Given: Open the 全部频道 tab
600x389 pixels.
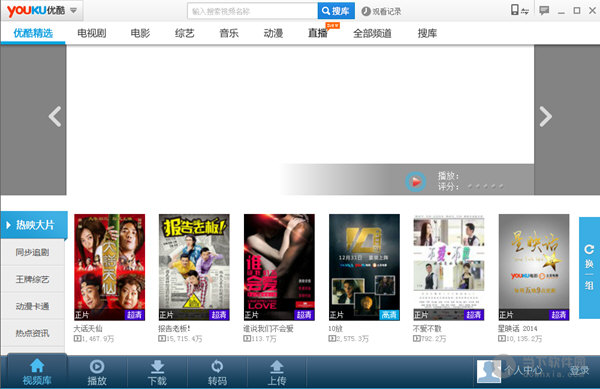Looking at the screenshot, I should (372, 33).
